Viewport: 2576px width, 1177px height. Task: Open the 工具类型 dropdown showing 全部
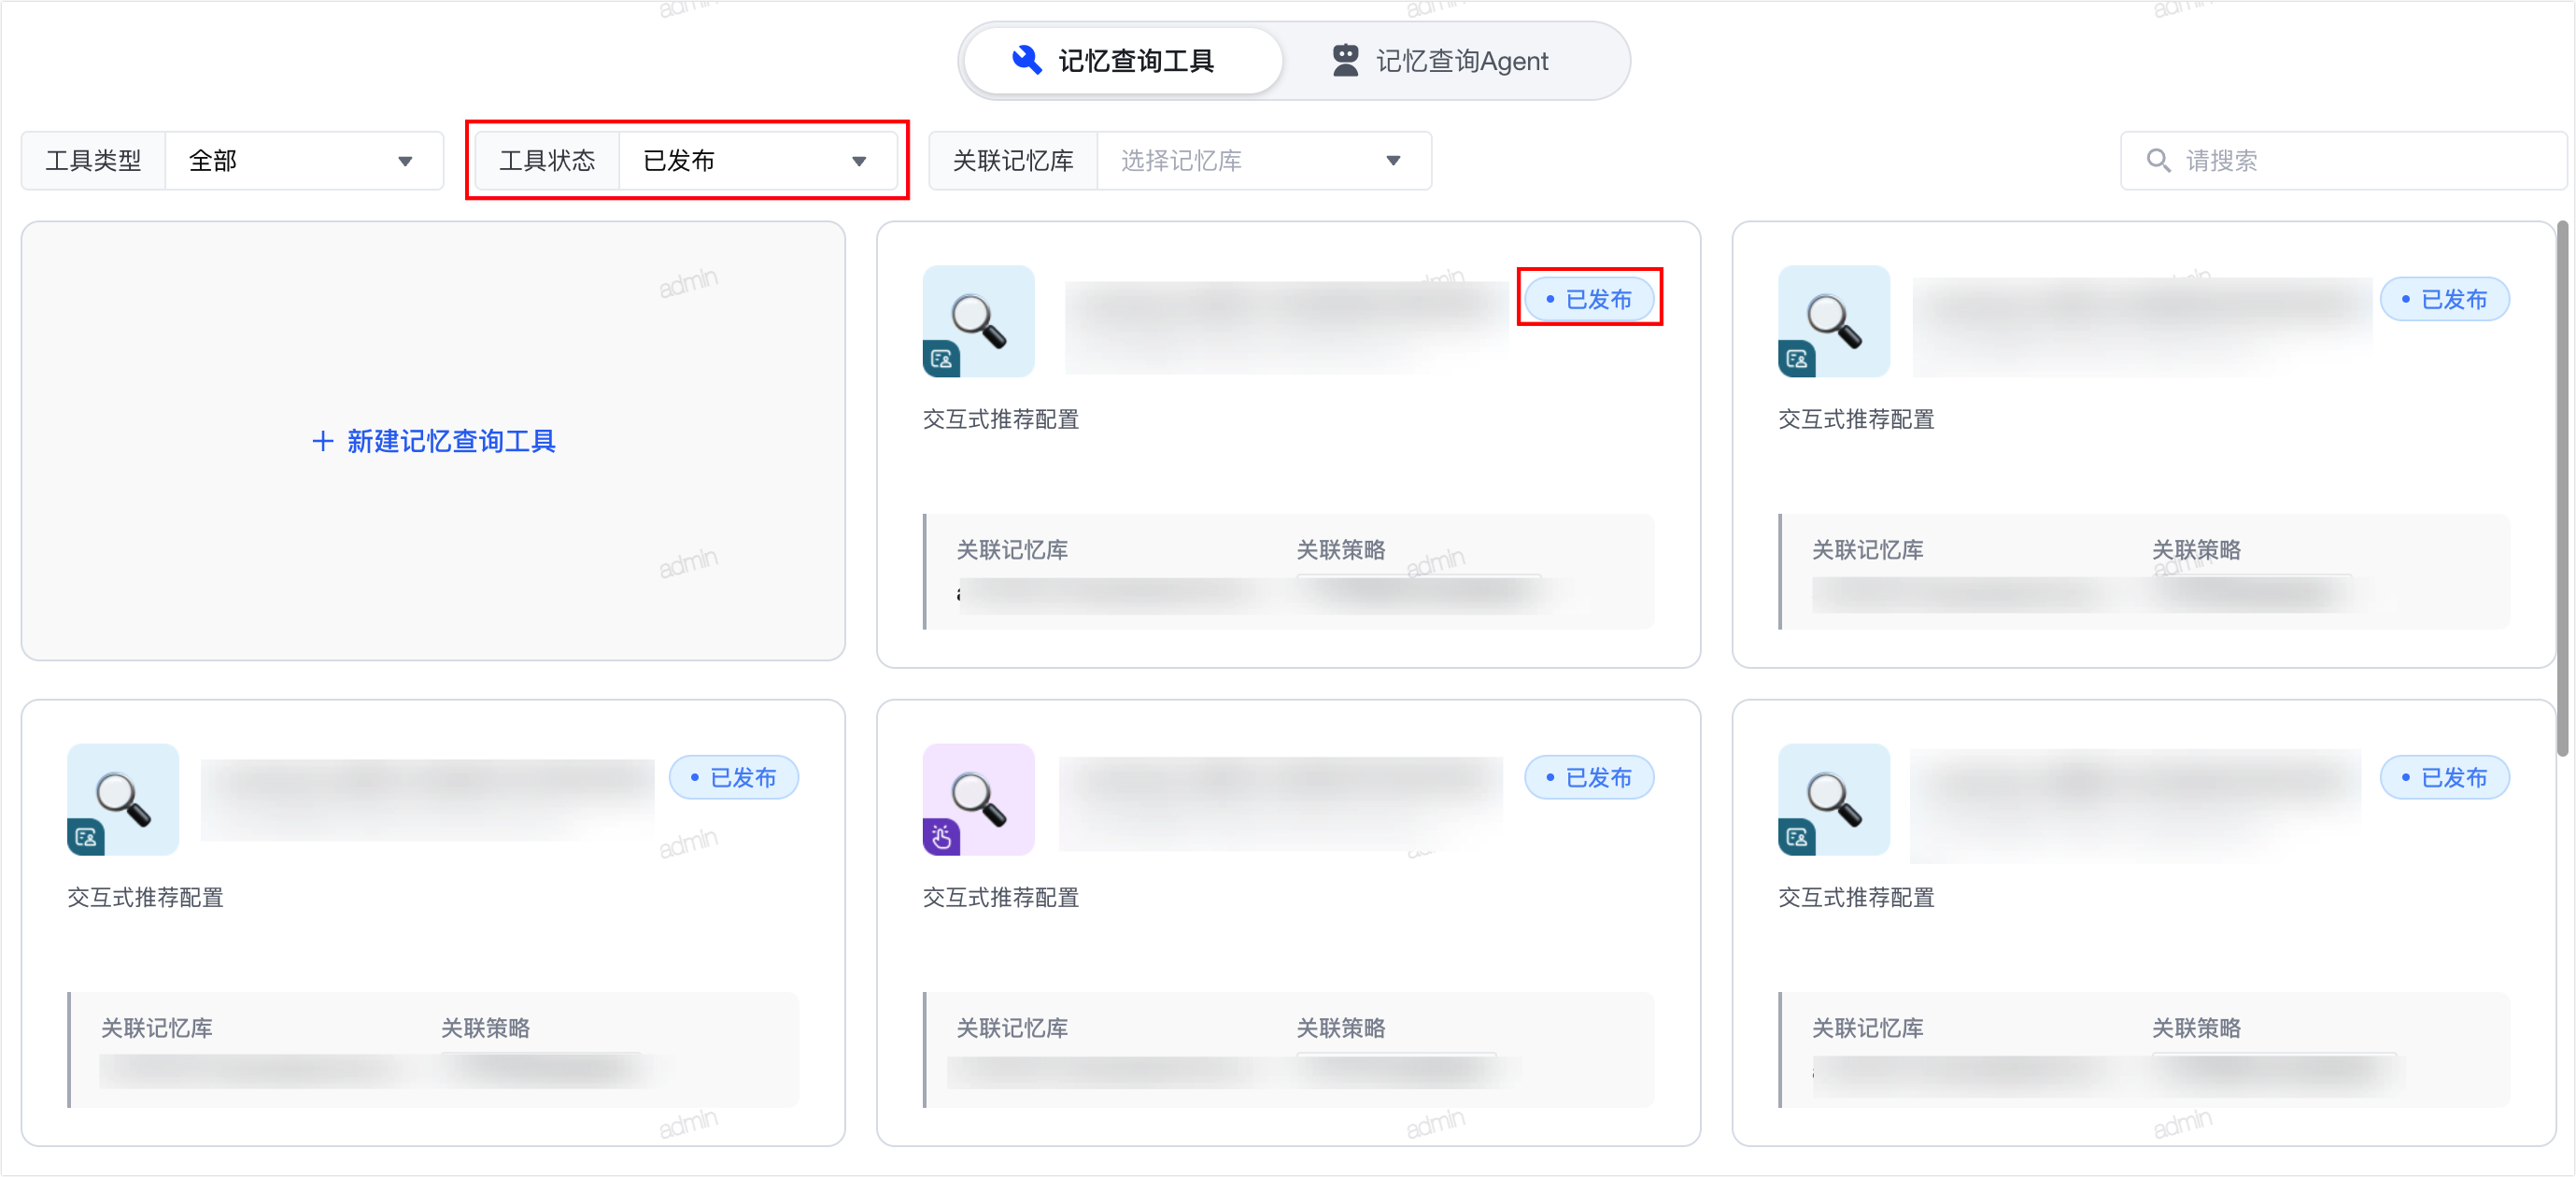click(x=303, y=161)
